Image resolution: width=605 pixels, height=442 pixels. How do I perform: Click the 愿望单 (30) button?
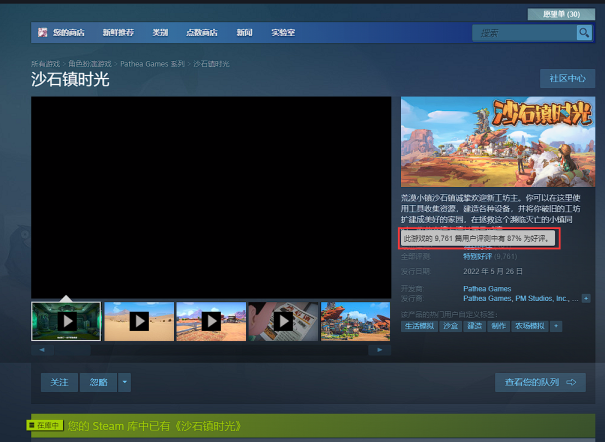coord(561,14)
